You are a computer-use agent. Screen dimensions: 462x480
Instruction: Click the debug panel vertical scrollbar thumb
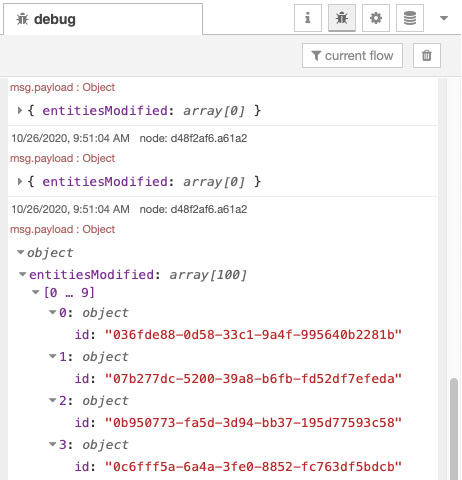[454, 429]
